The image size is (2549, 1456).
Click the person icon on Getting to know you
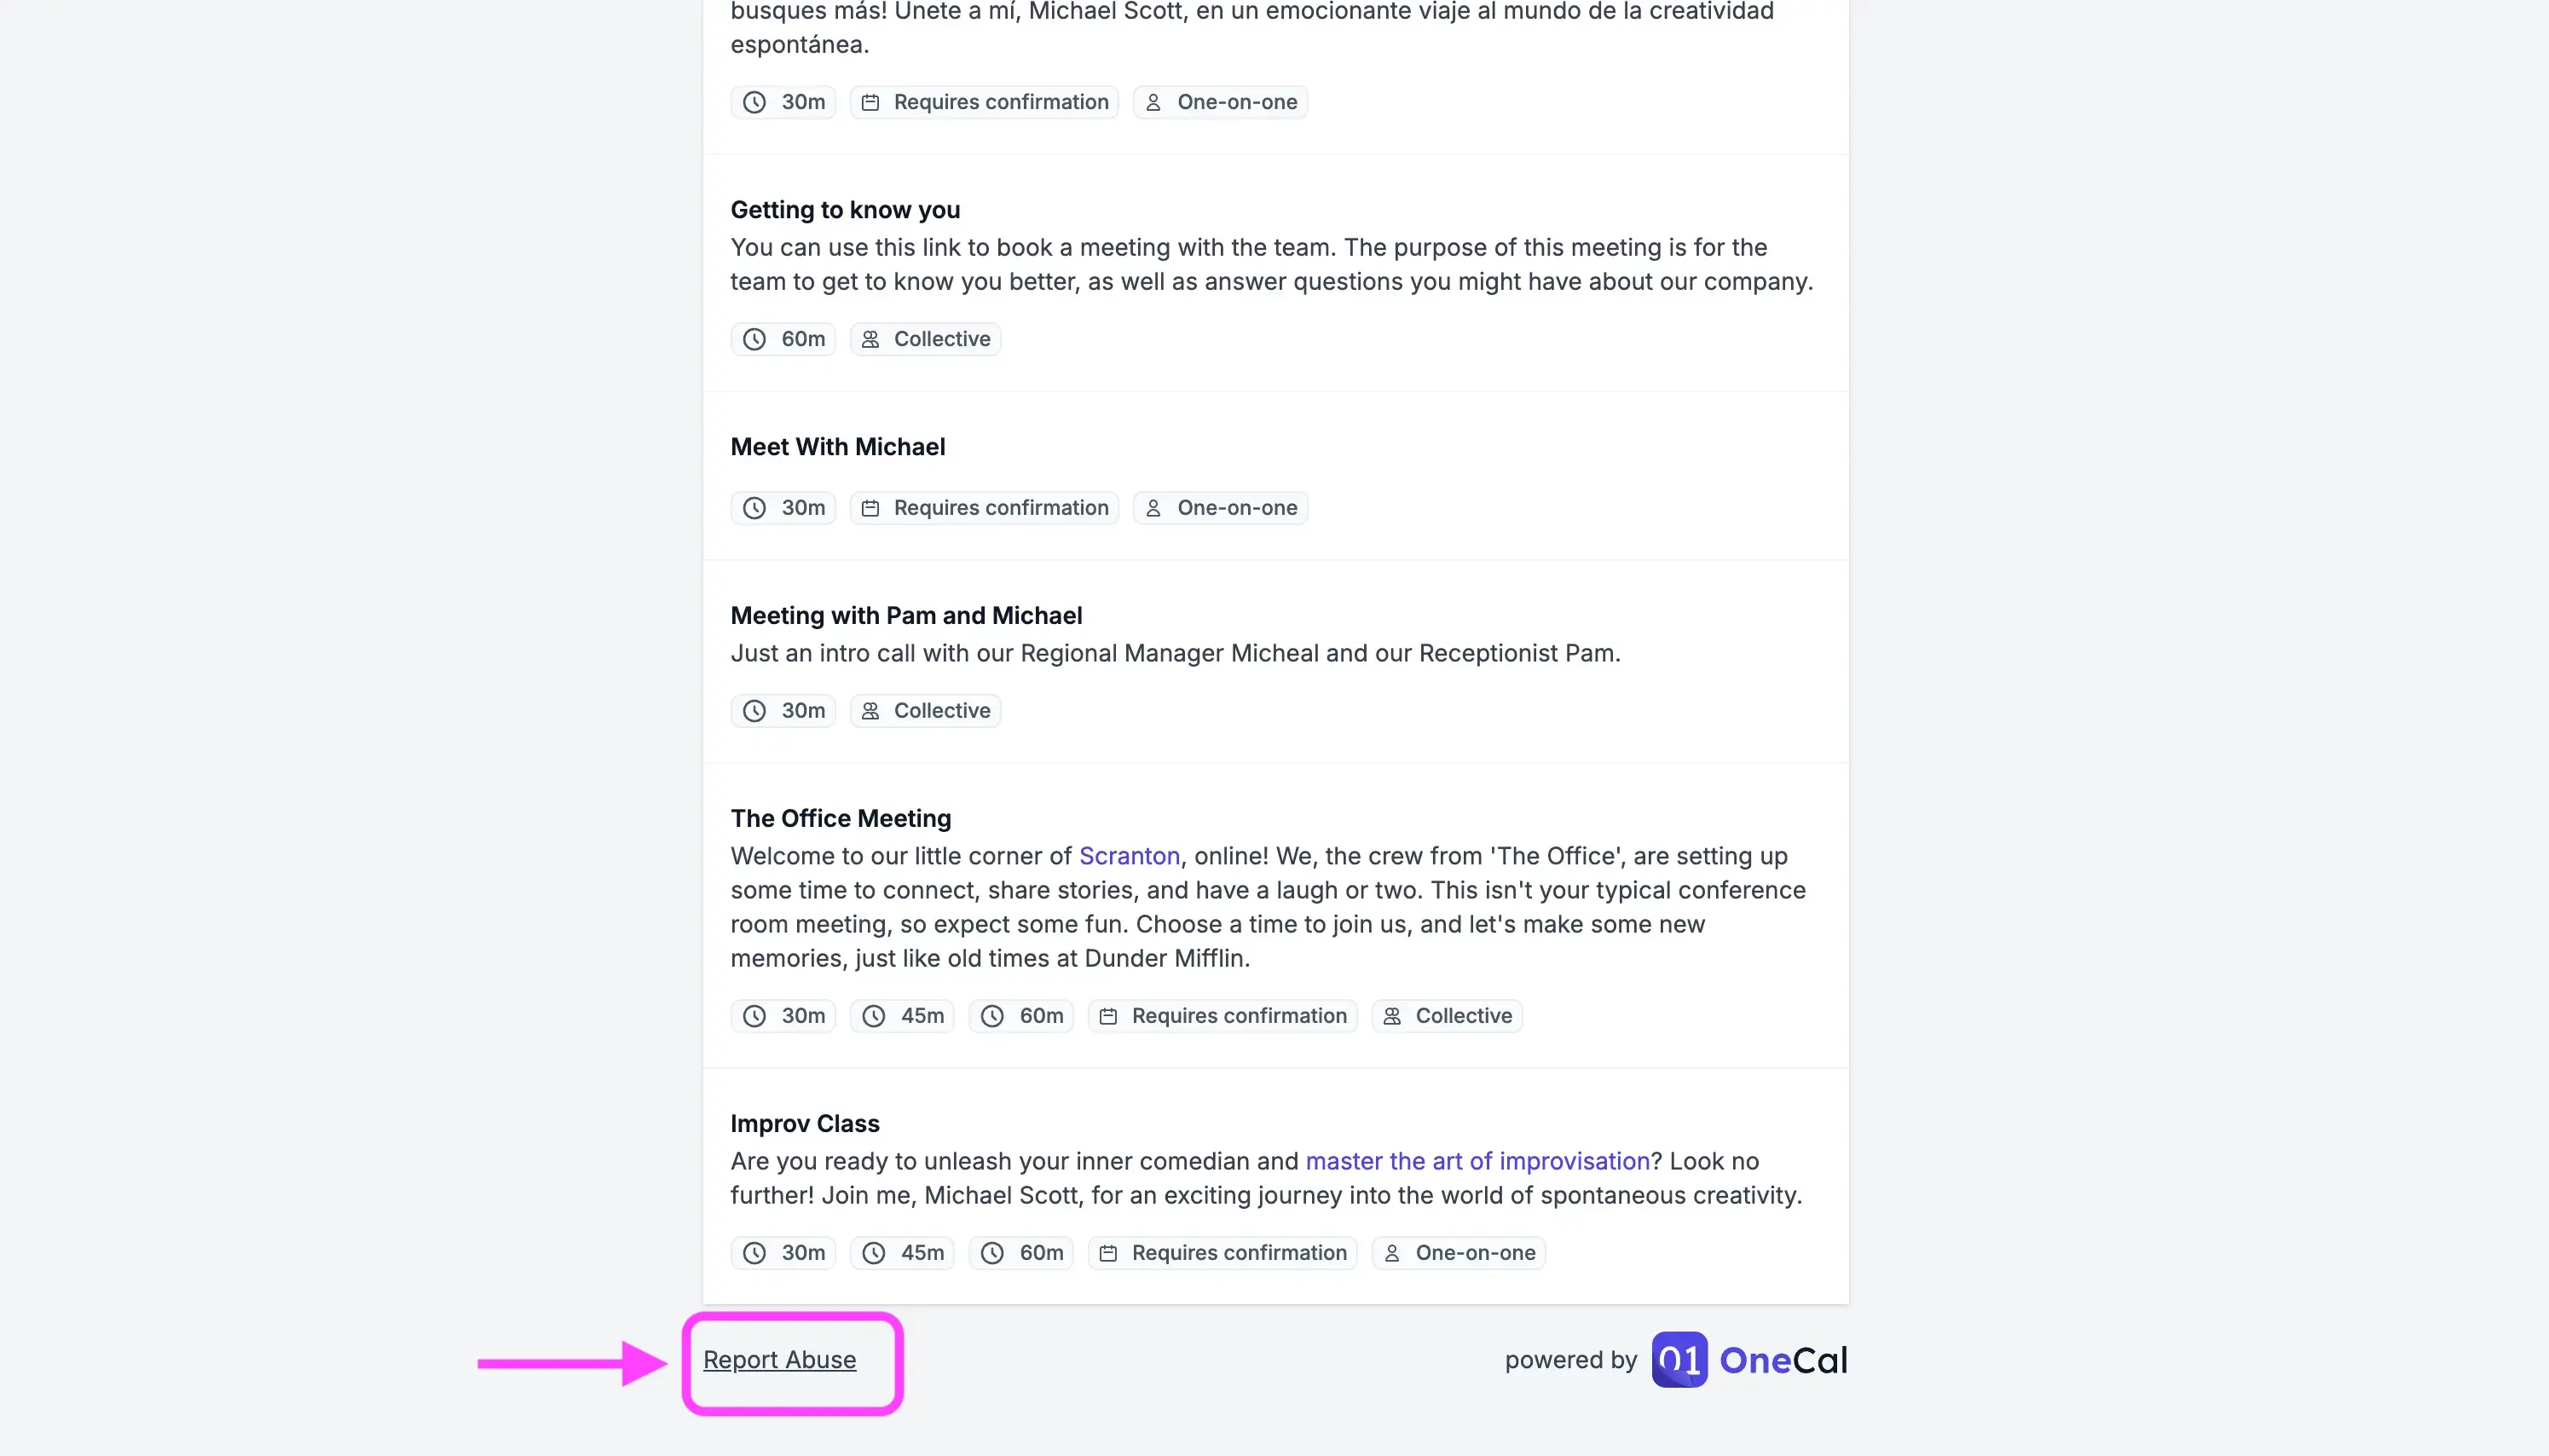pos(870,339)
